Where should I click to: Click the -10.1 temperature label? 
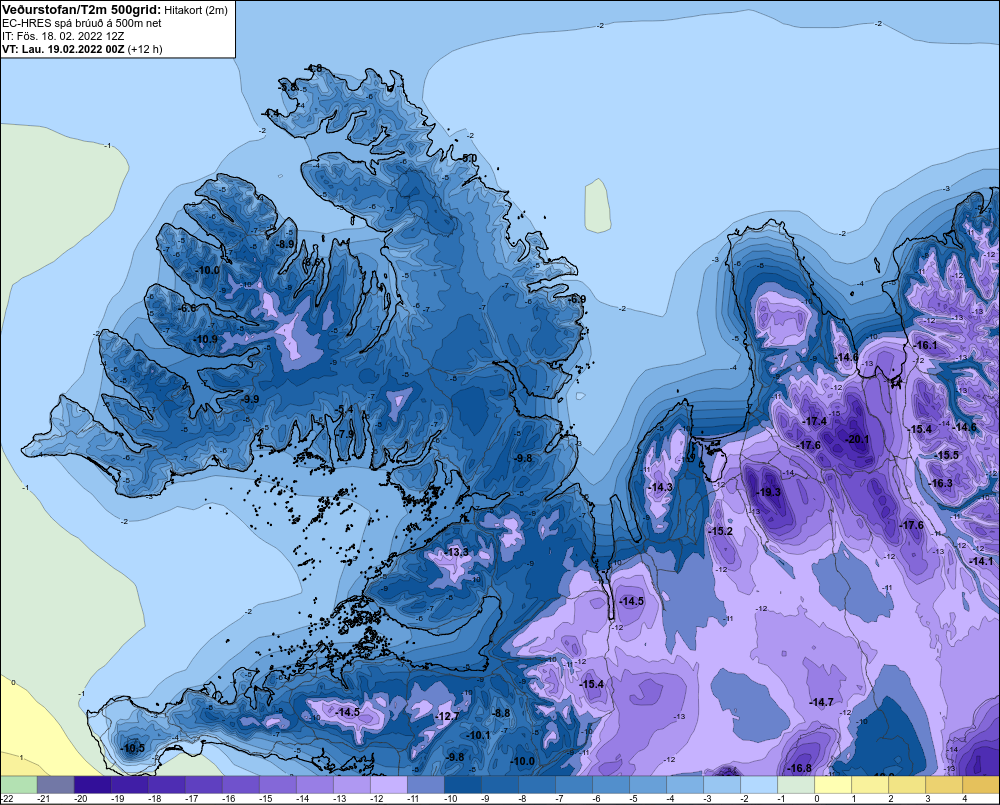point(478,735)
